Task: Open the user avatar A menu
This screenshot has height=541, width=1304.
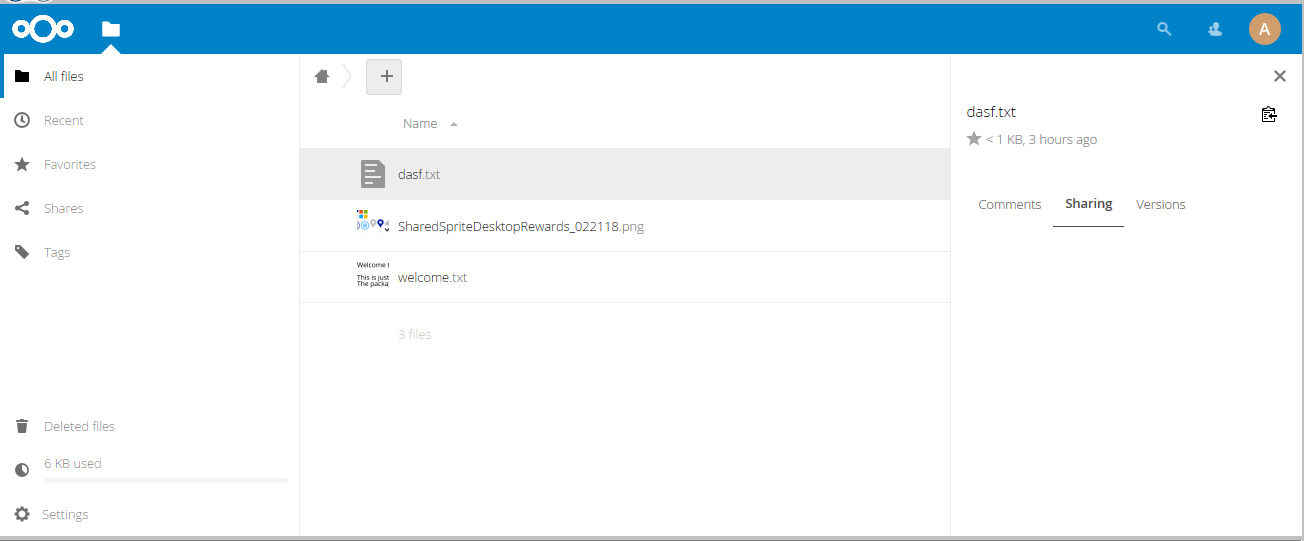Action: [1264, 29]
